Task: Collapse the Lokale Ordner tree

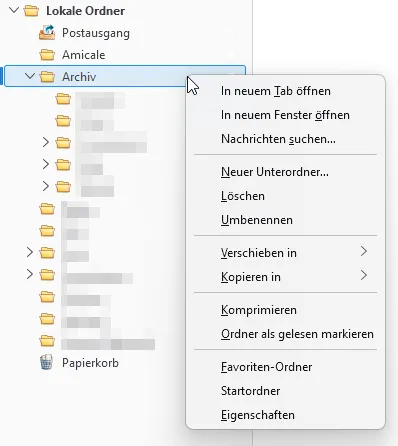Action: [x=14, y=10]
